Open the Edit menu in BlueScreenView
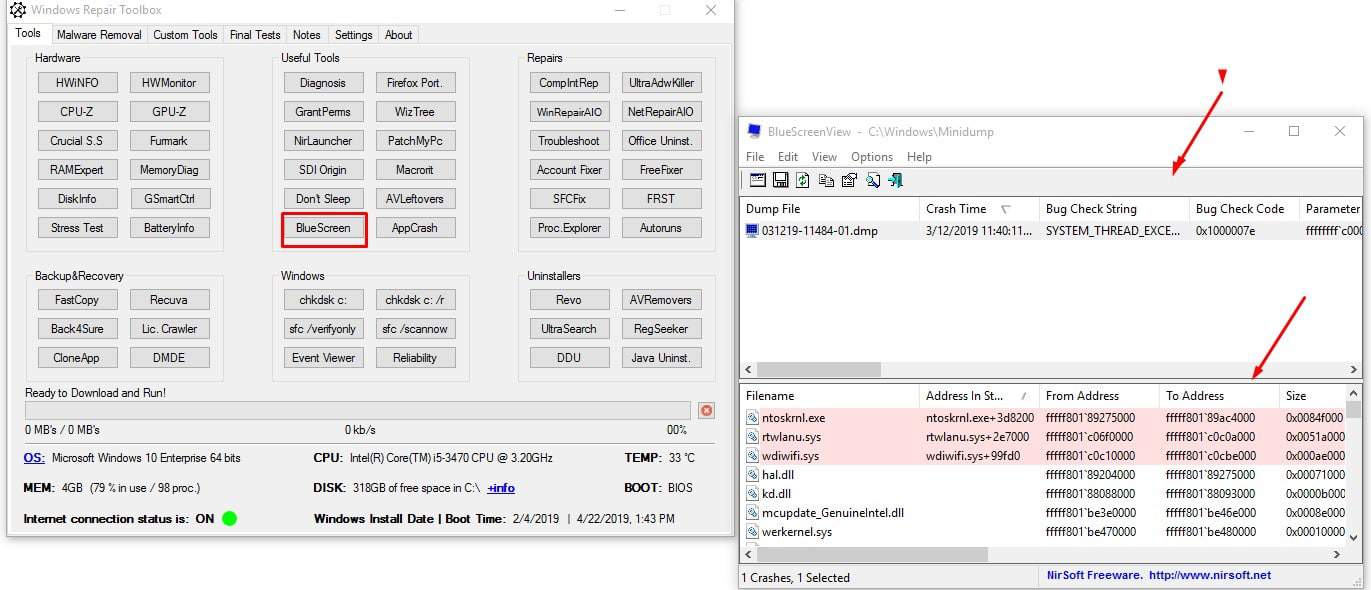Image resolution: width=1371 pixels, height=590 pixels. 788,157
